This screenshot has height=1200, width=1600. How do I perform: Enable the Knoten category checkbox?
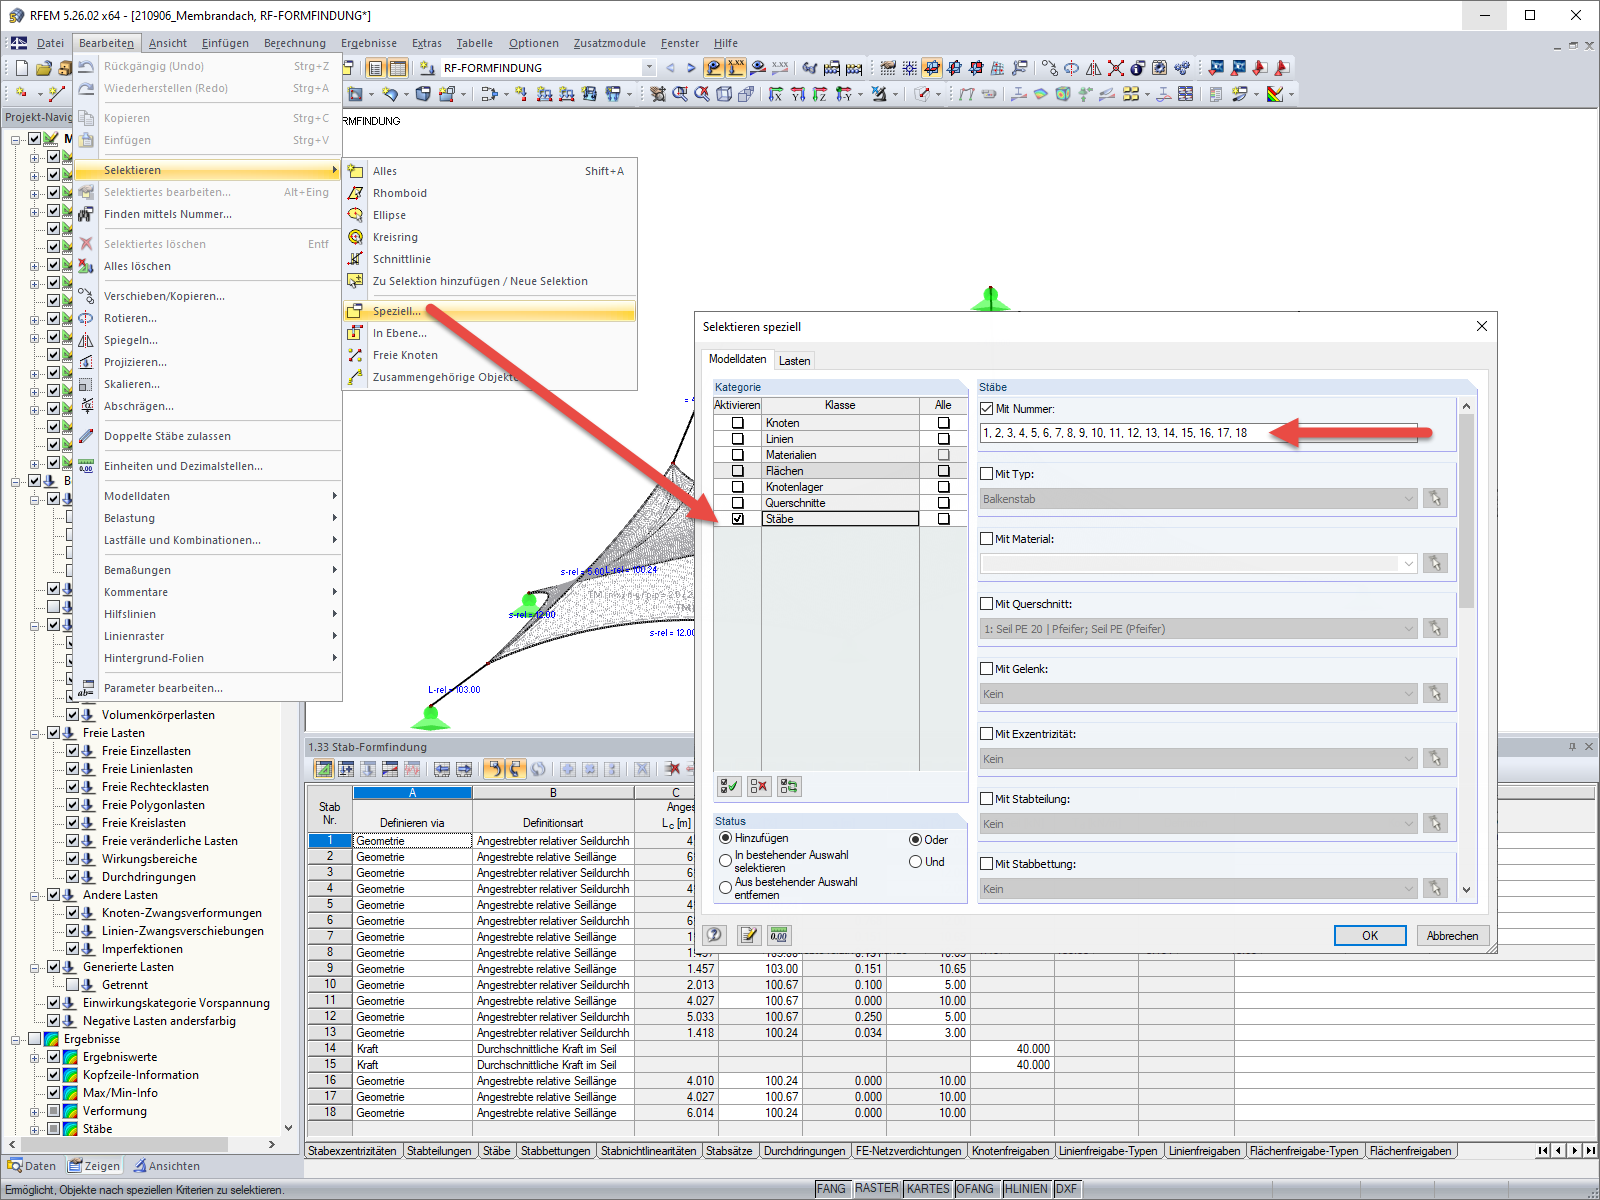coord(738,423)
